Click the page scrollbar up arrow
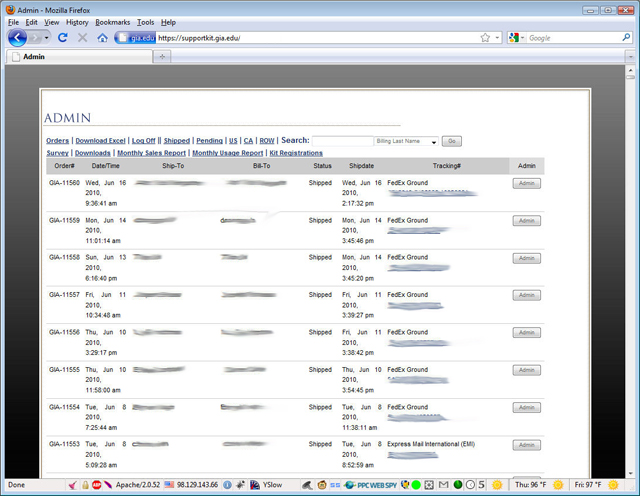Viewport: 640px width, 496px height. 631,70
